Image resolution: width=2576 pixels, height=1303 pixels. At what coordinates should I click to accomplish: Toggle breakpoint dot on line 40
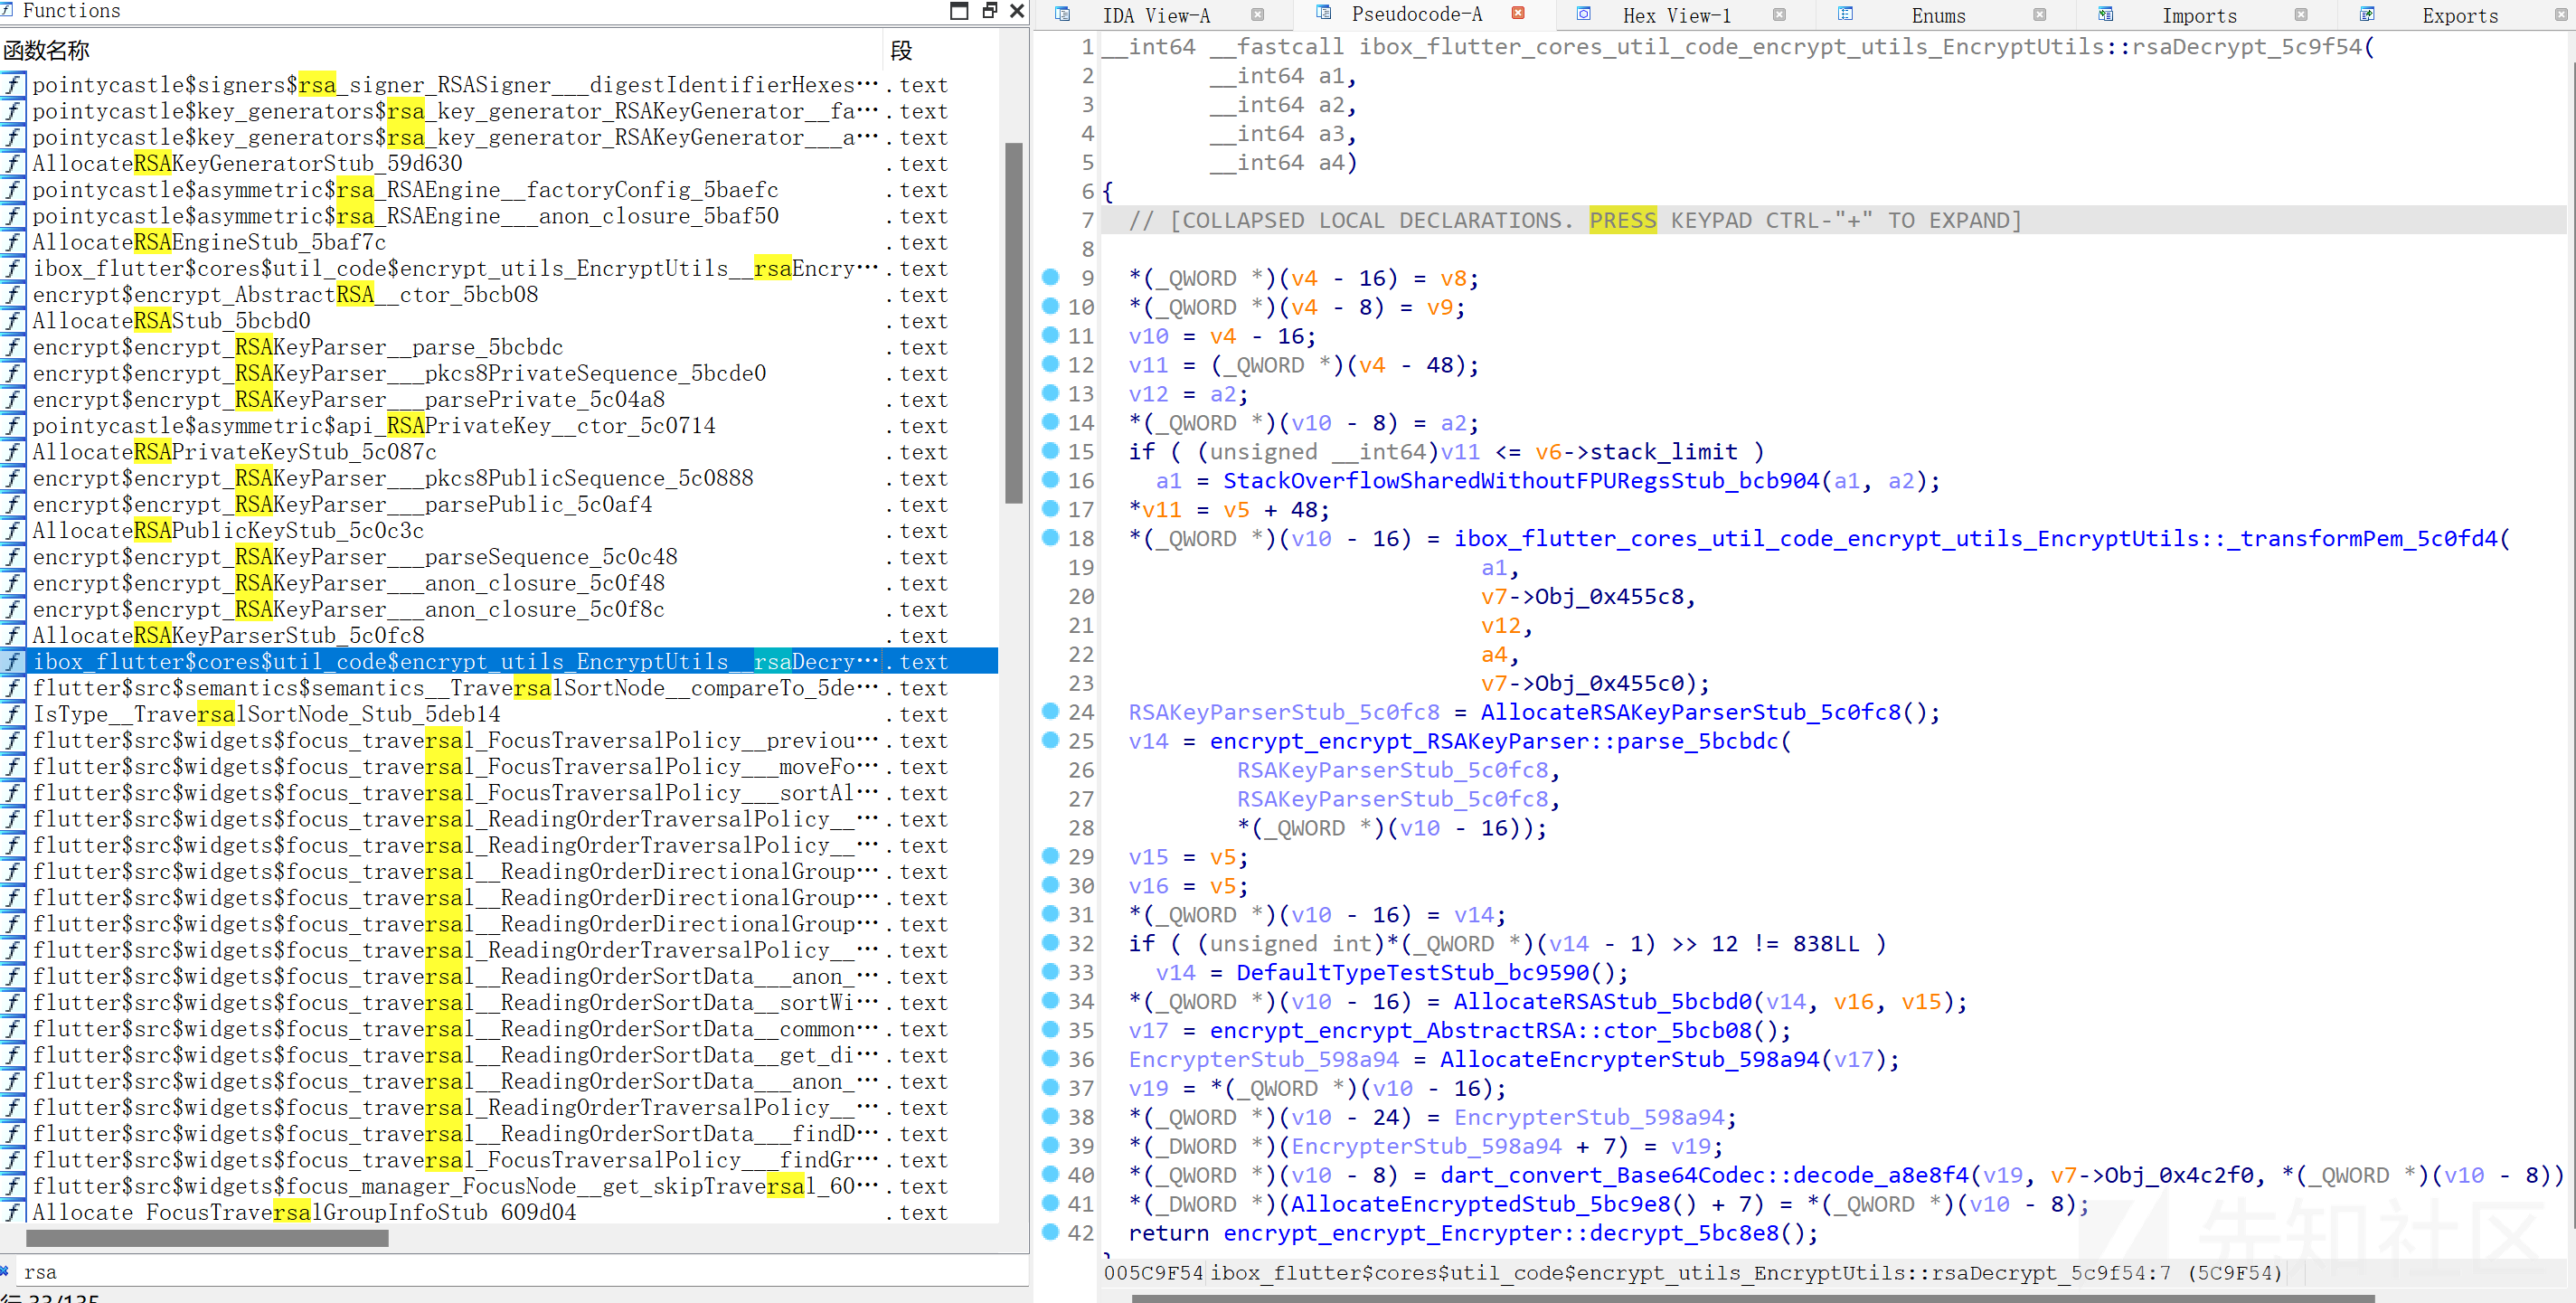coord(1050,1174)
